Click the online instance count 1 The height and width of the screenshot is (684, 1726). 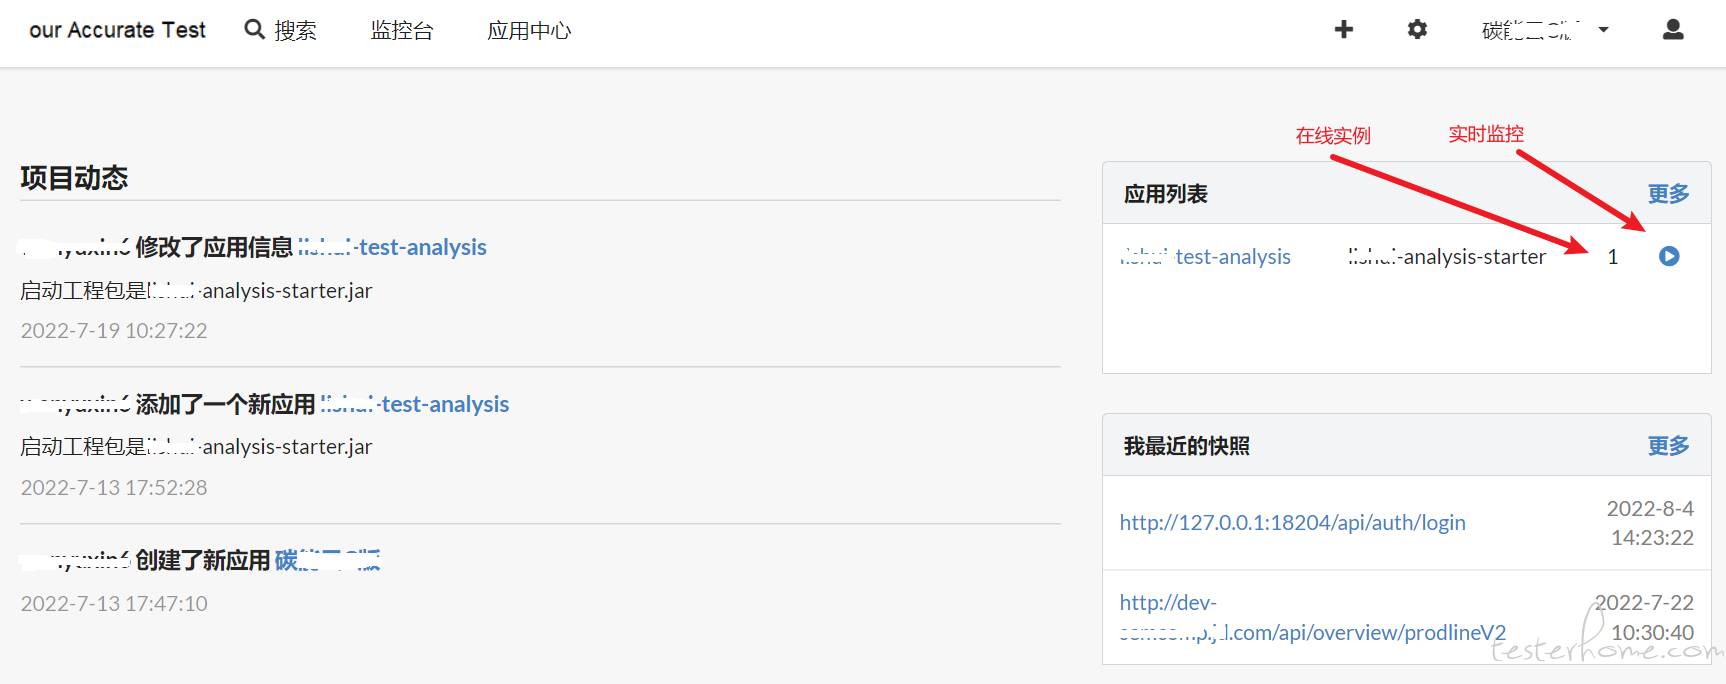1612,257
